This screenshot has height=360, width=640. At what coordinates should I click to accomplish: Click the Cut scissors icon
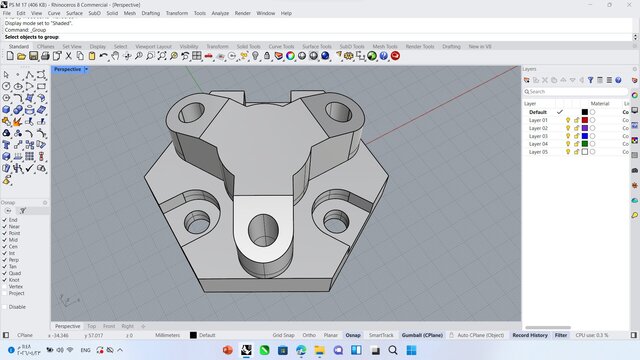pos(69,56)
